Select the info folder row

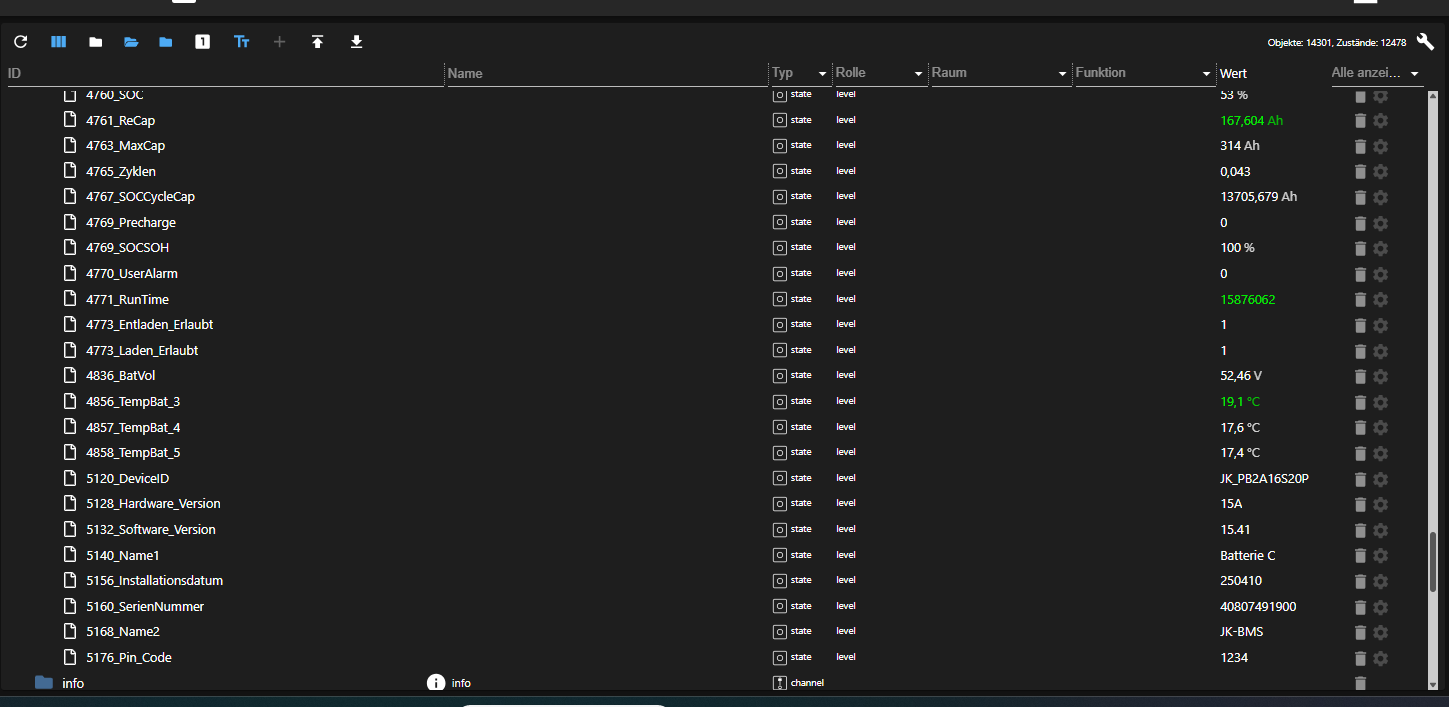73,683
